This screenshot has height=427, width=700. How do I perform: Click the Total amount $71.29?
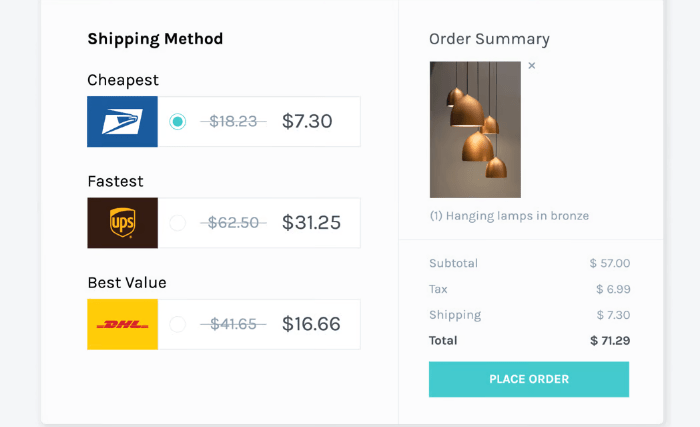pos(610,341)
